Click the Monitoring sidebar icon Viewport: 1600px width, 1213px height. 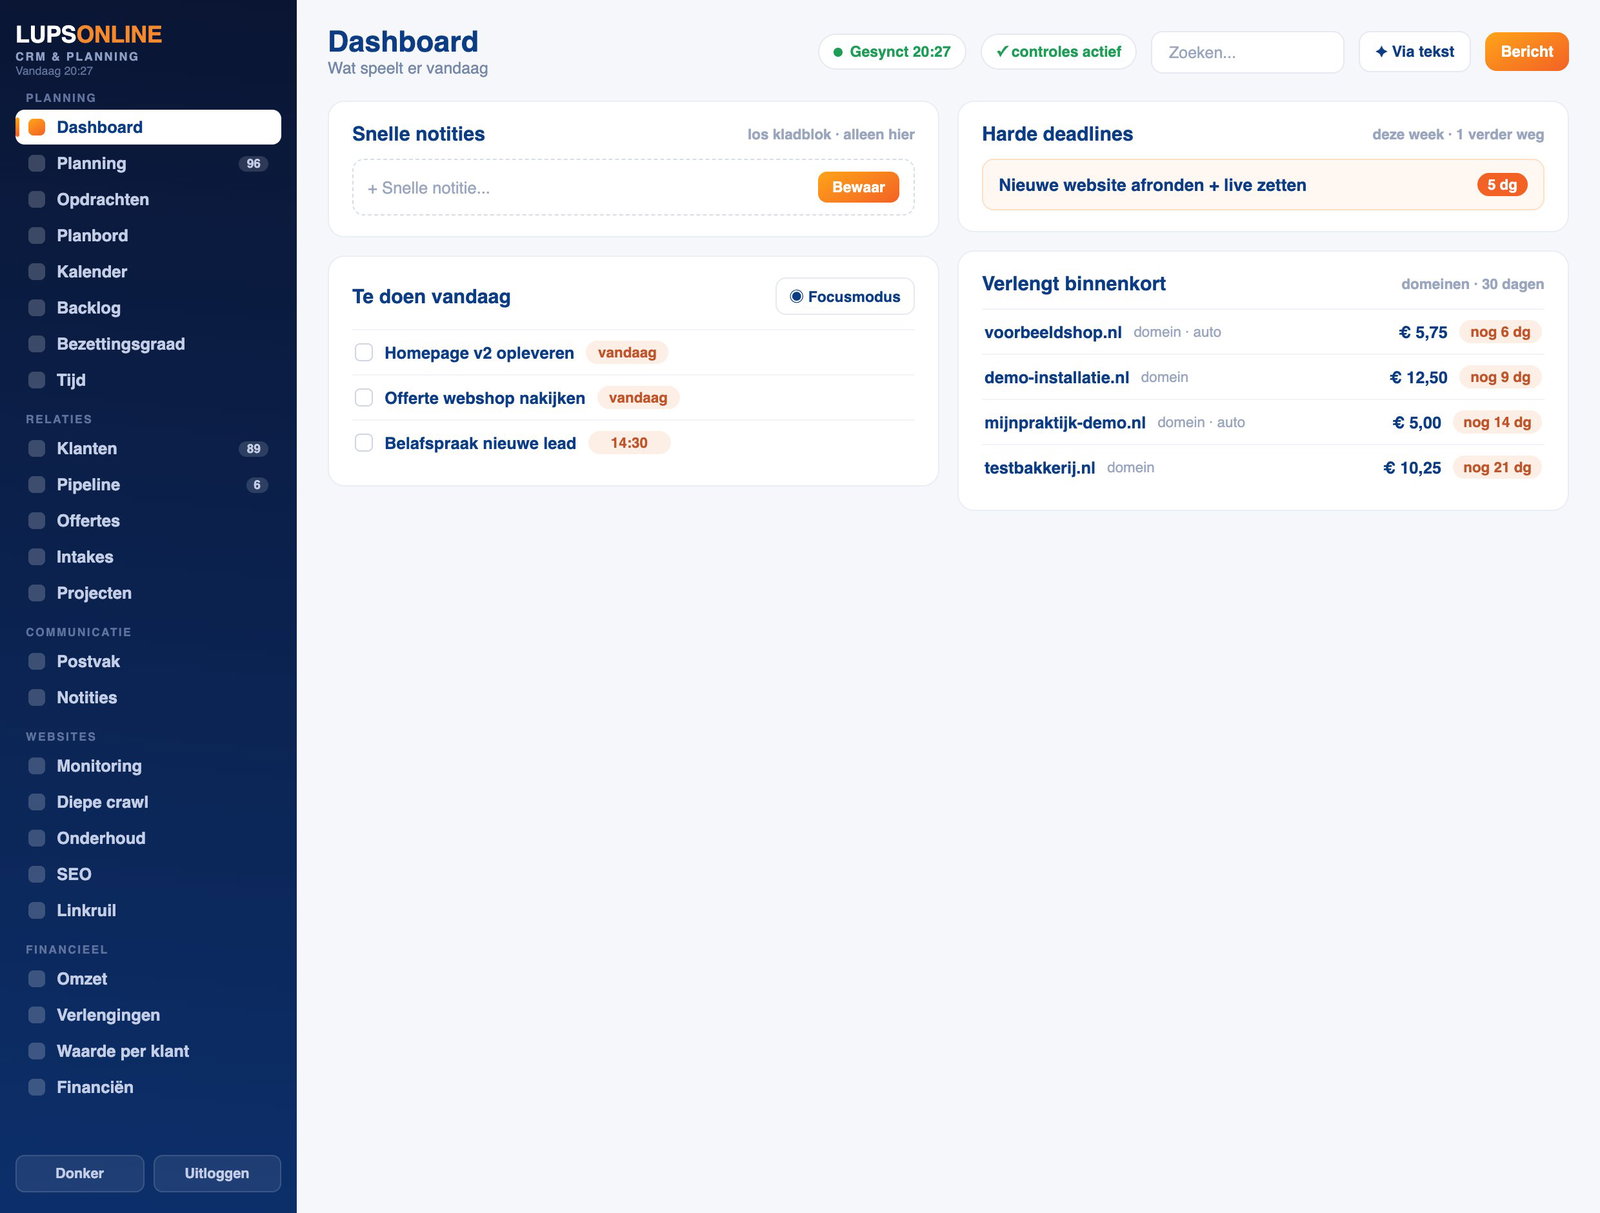click(37, 766)
